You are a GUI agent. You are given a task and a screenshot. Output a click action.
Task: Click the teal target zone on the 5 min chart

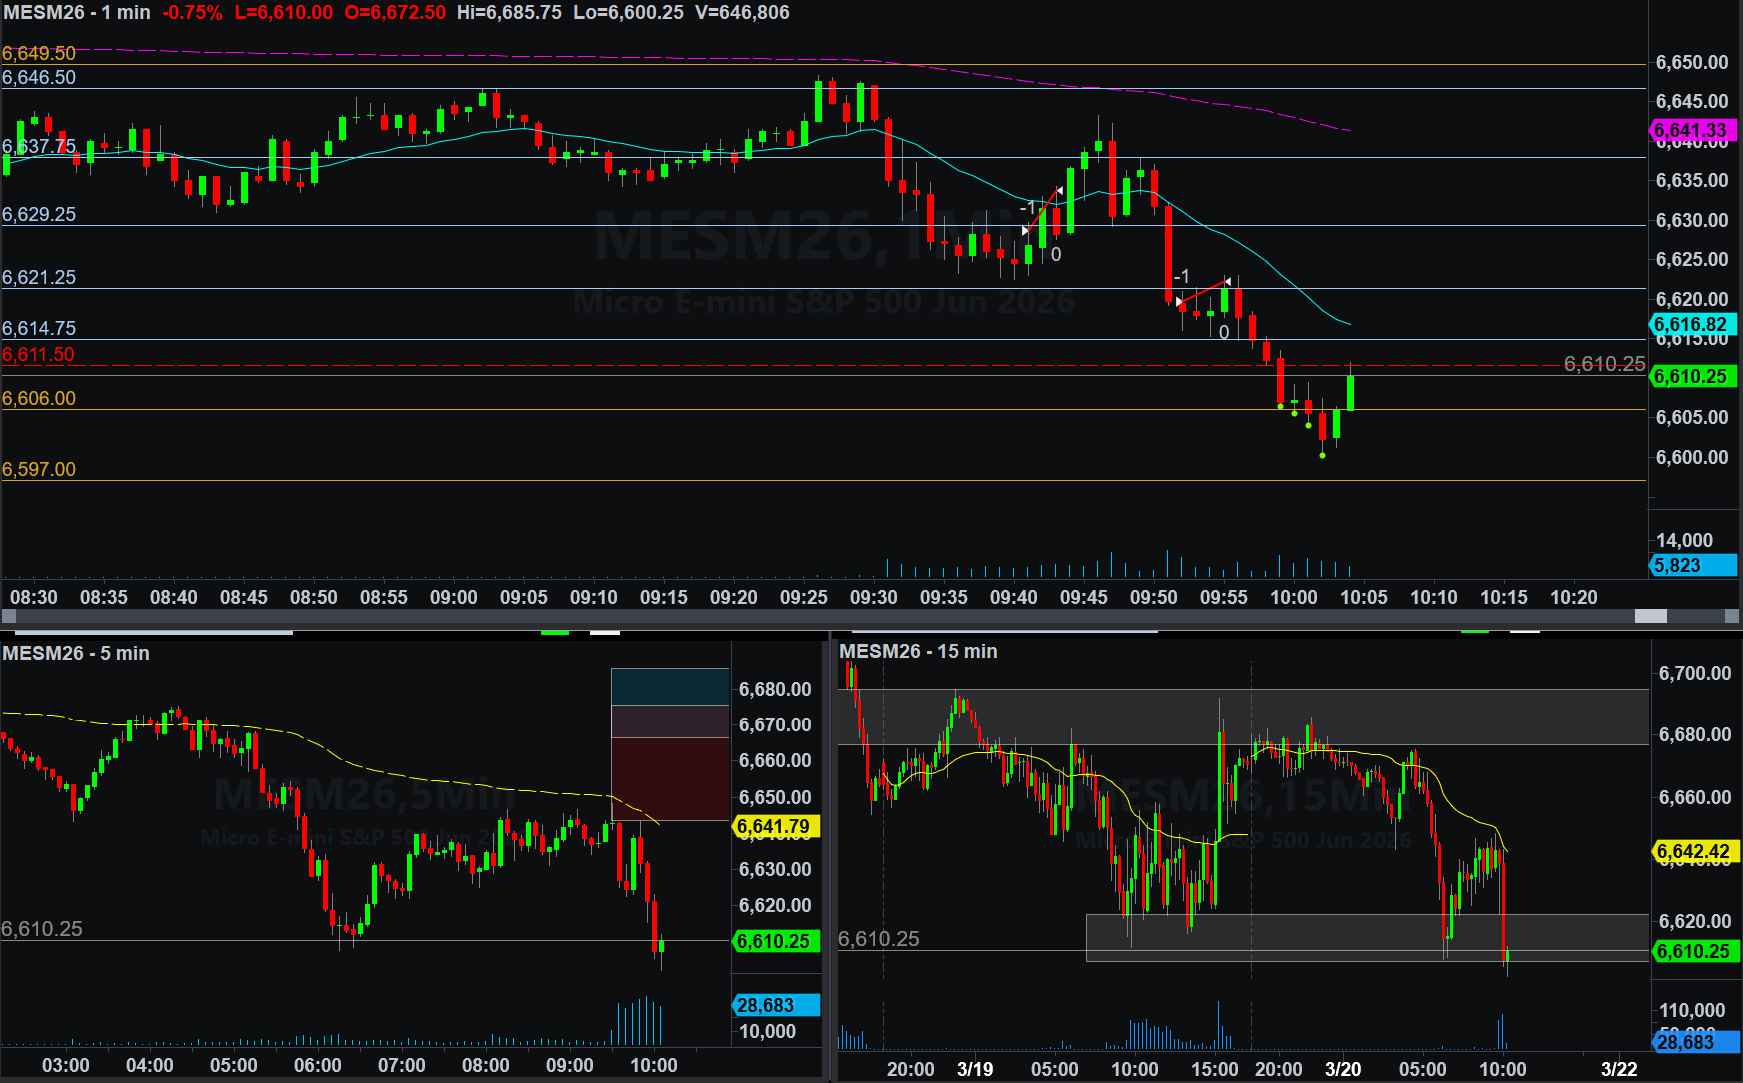(670, 687)
